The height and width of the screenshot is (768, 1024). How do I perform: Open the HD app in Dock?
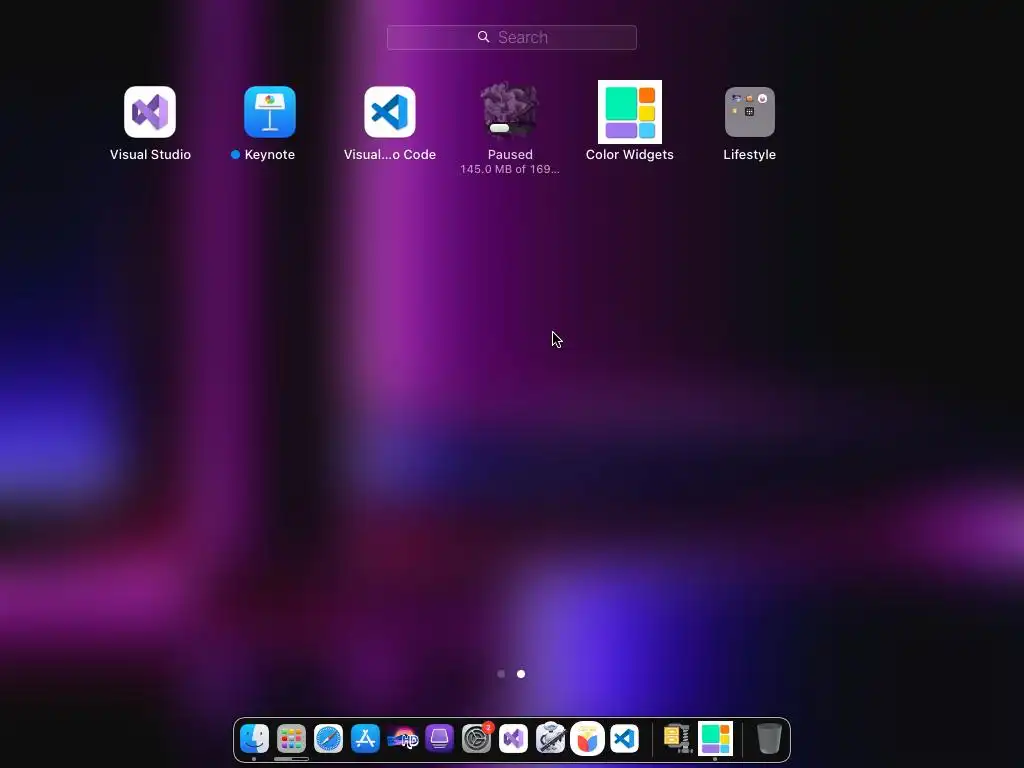coord(402,739)
